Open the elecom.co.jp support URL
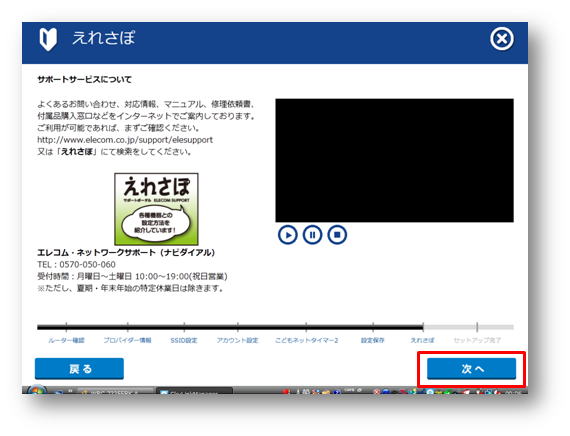The image size is (570, 436). [x=125, y=140]
